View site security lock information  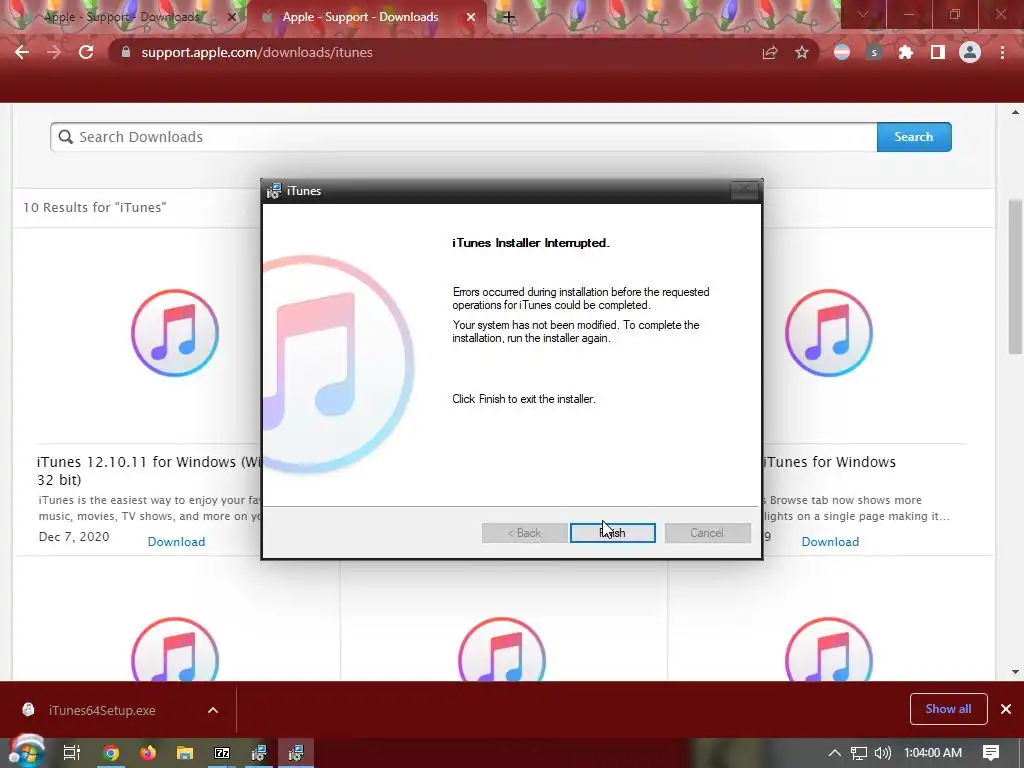coord(125,52)
